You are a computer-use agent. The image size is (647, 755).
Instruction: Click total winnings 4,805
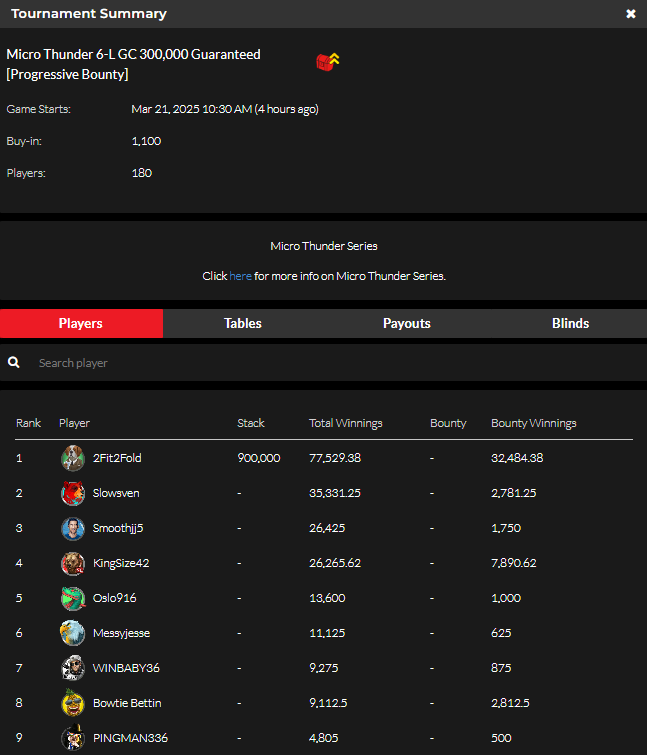(324, 738)
